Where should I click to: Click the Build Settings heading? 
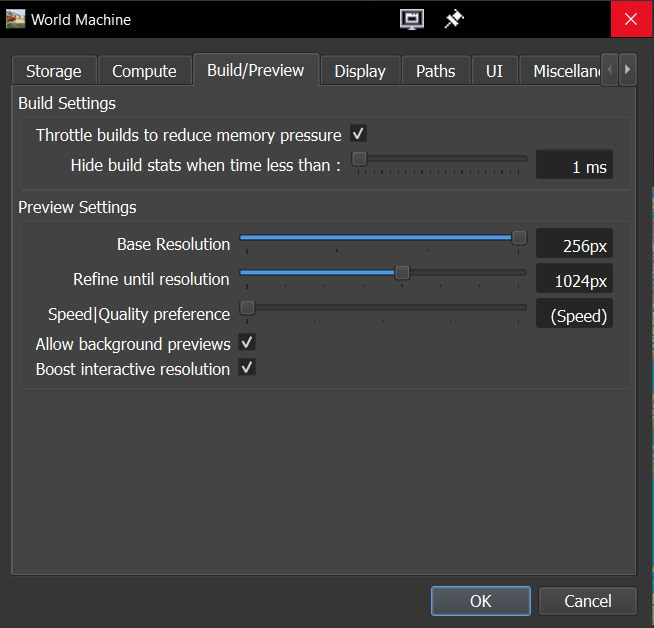coord(67,103)
